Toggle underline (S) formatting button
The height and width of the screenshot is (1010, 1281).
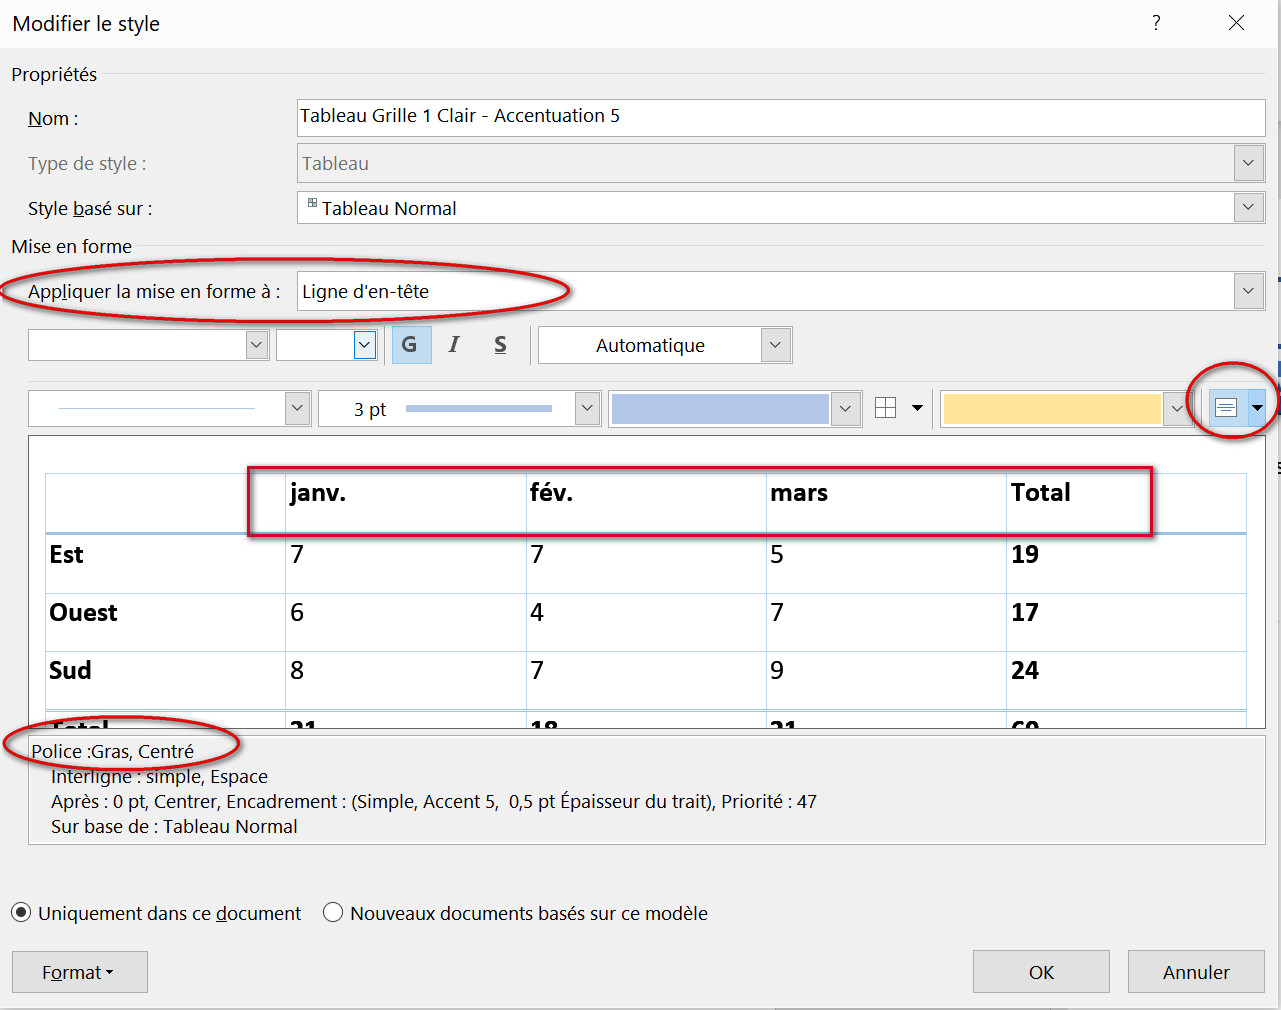[x=500, y=345]
